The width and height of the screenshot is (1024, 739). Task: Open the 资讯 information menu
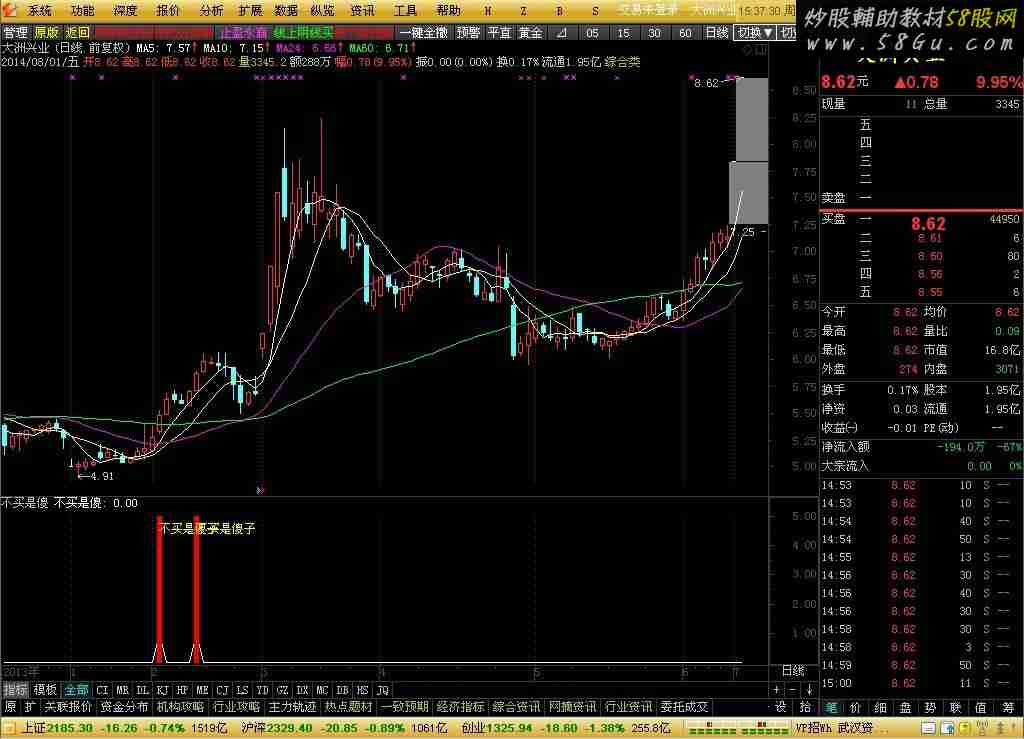[x=363, y=11]
